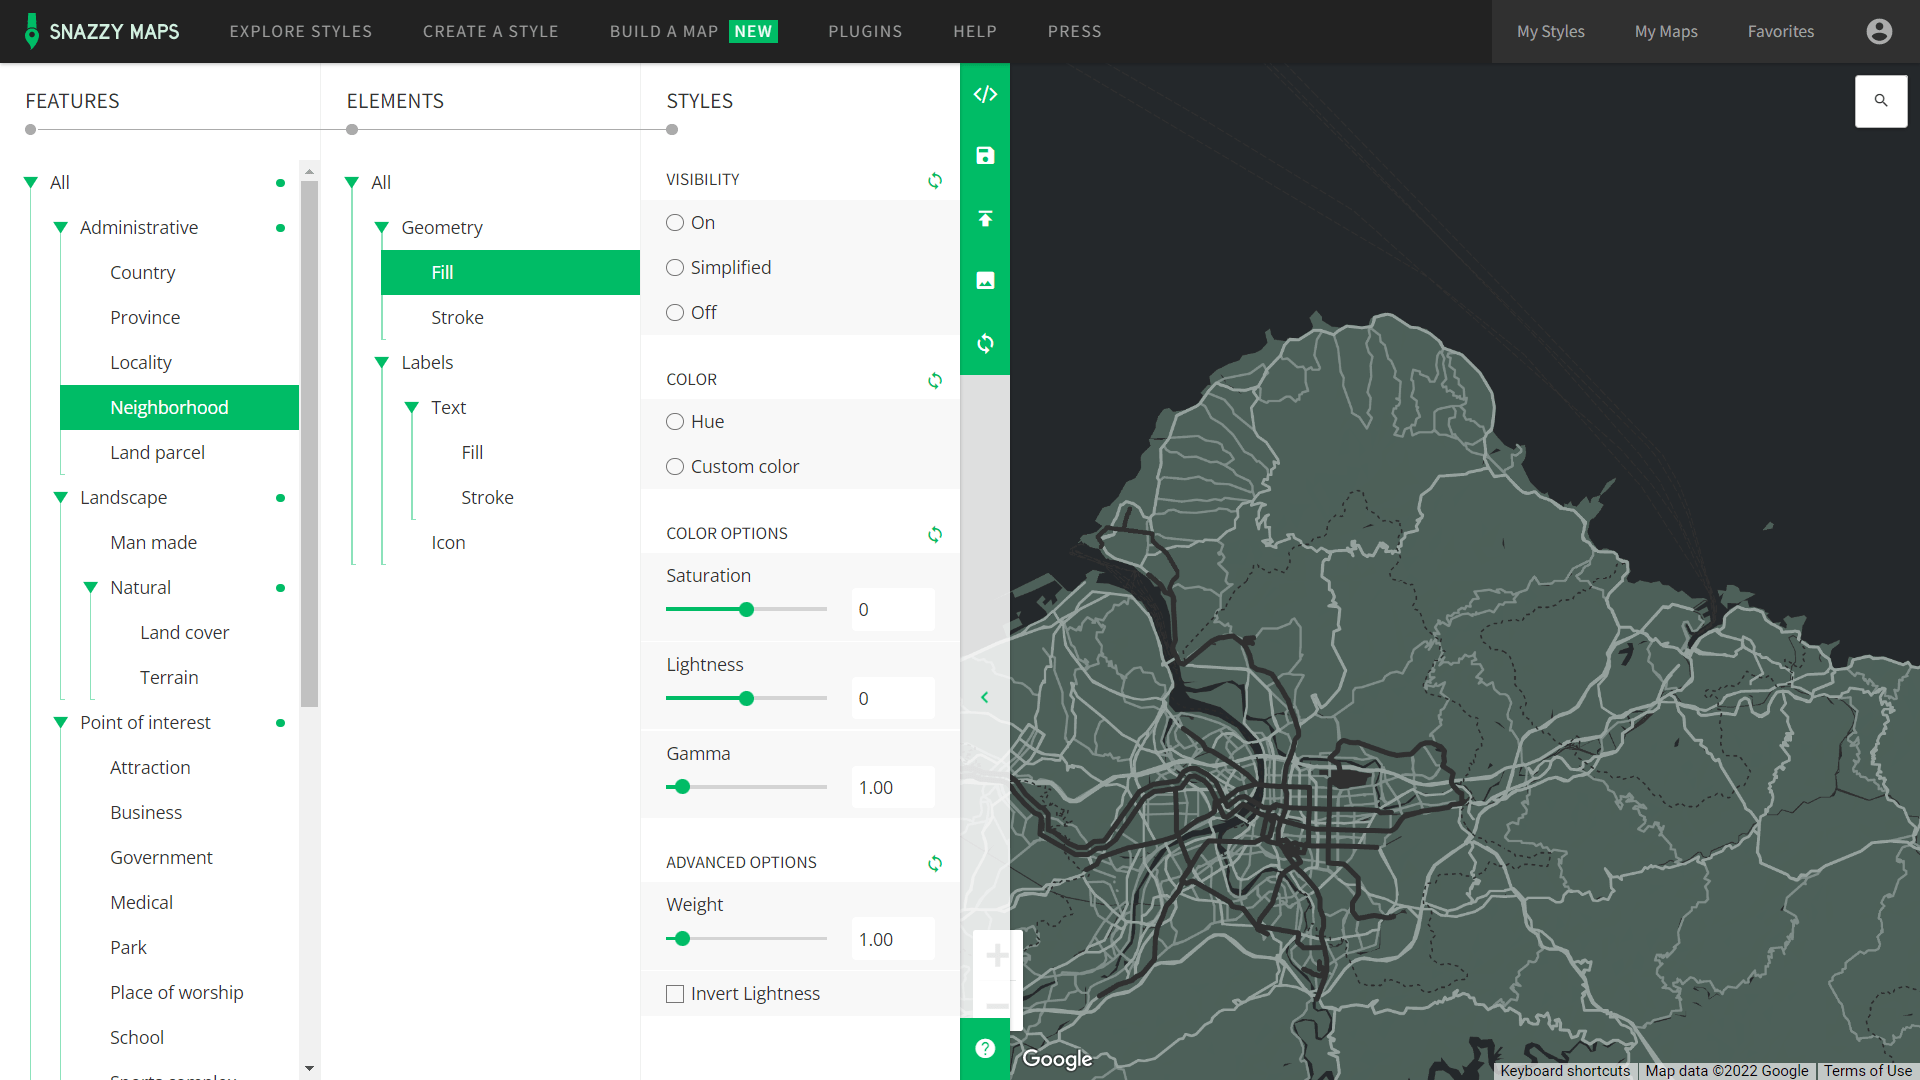Open My Maps link
This screenshot has height=1080, width=1920.
(x=1666, y=31)
